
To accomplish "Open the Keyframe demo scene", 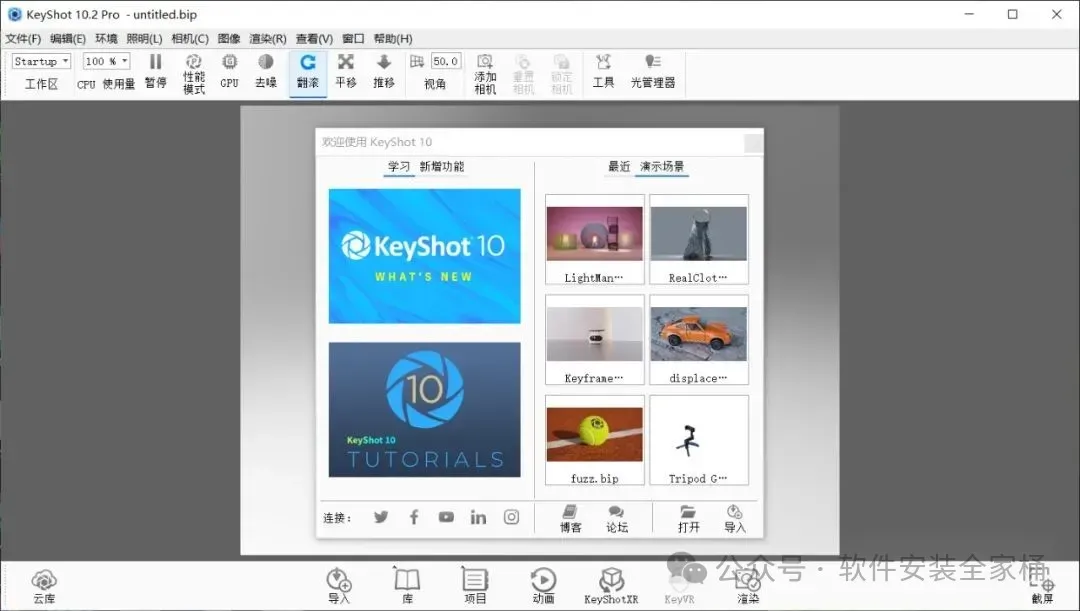I will [594, 340].
